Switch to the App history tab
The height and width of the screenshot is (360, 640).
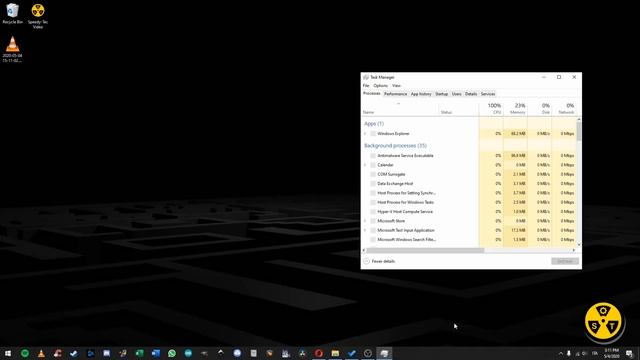(x=421, y=94)
